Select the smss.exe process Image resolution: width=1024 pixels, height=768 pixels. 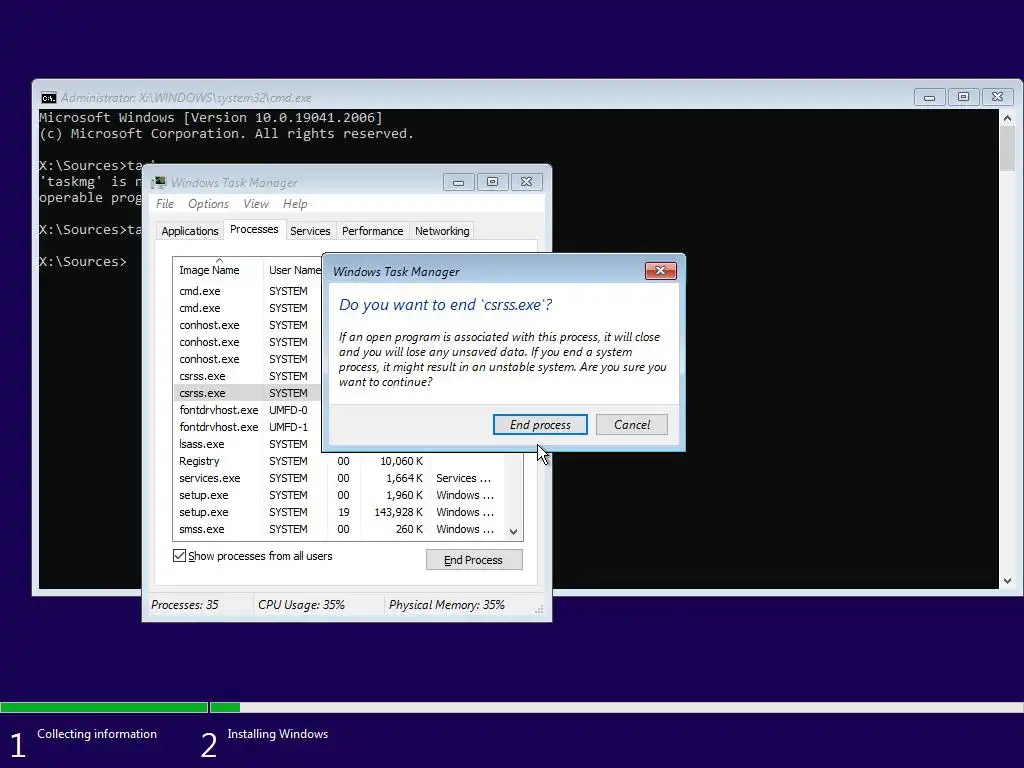[340, 529]
